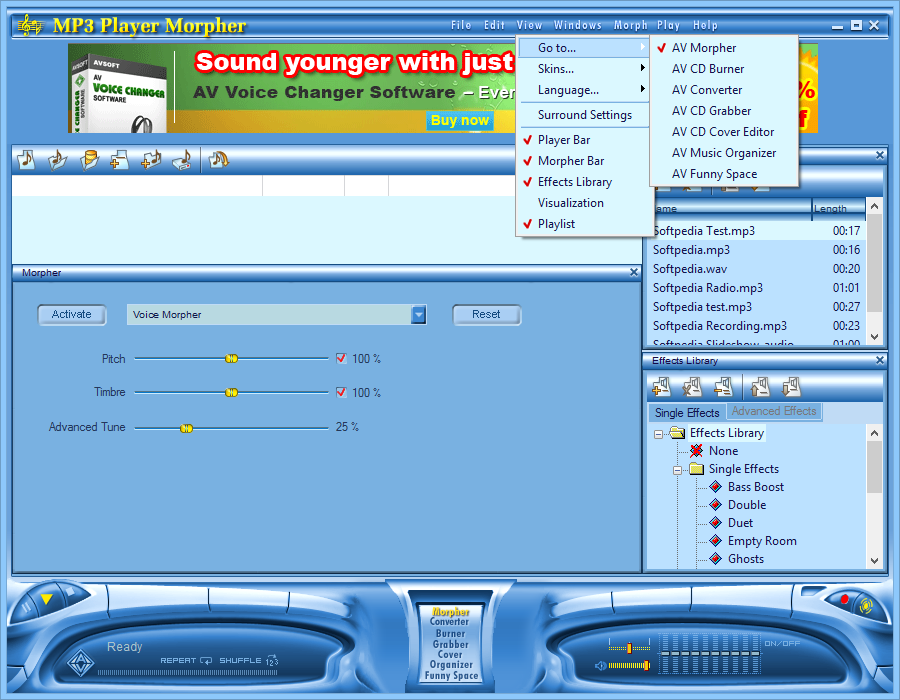Viewport: 900px width, 700px height.
Task: Click the add effect icon in Effects Library
Action: pyautogui.click(x=661, y=387)
